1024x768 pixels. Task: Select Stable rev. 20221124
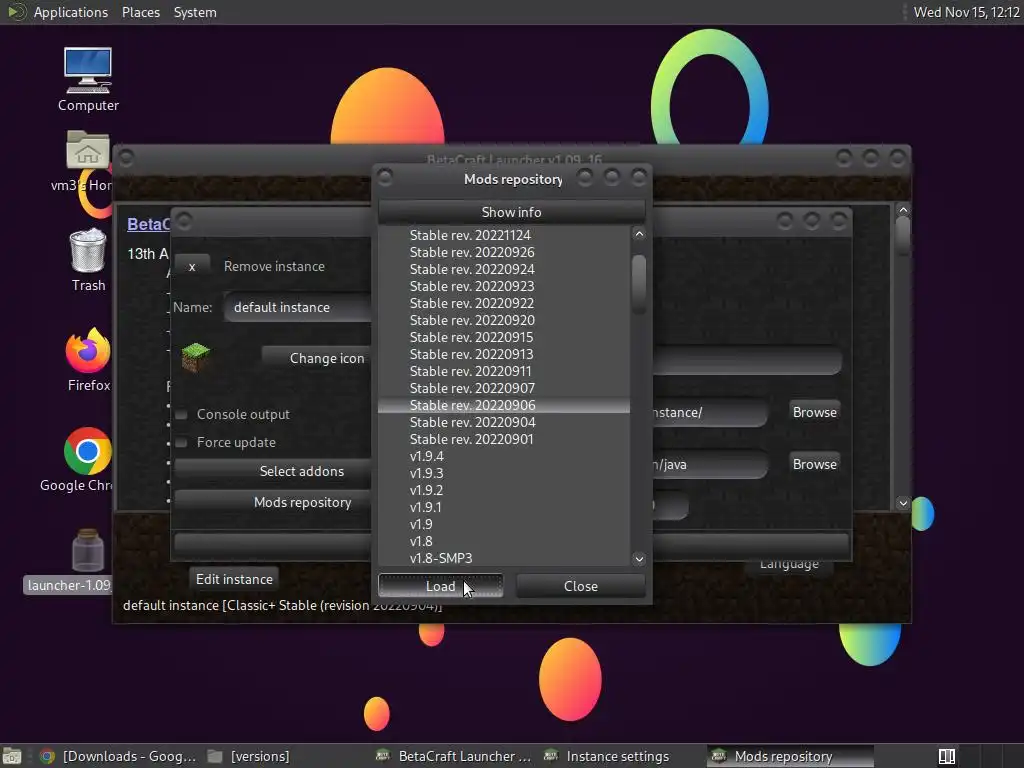pyautogui.click(x=504, y=235)
